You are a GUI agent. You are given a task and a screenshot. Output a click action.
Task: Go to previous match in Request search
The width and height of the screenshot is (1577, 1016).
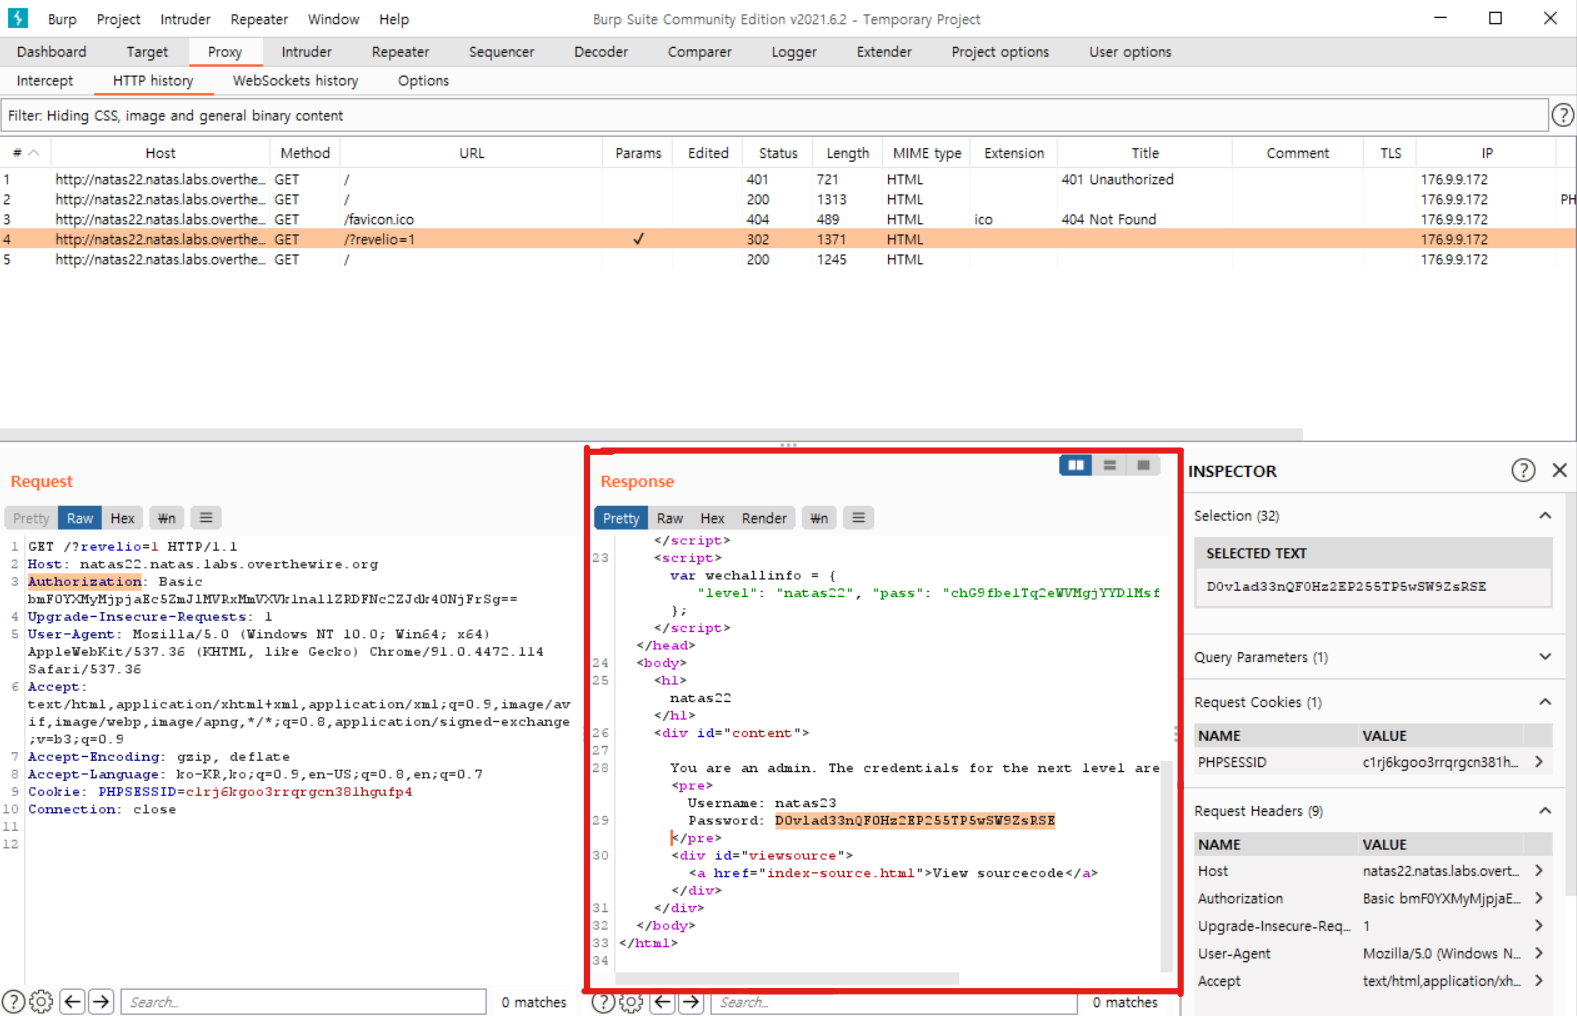[72, 1001]
